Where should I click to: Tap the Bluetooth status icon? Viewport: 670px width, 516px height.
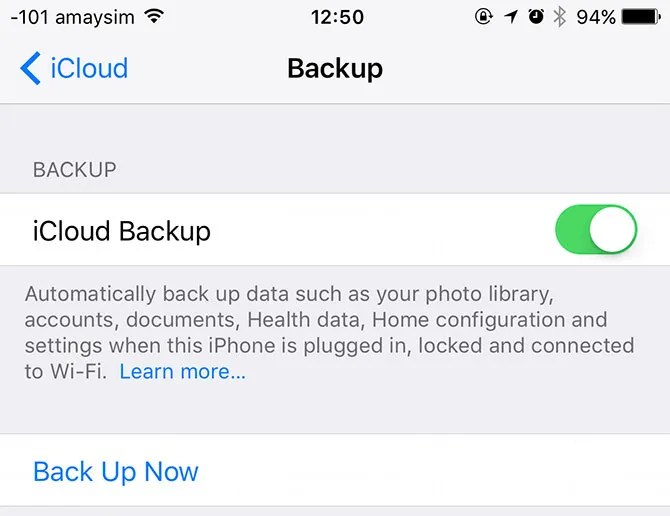[559, 17]
